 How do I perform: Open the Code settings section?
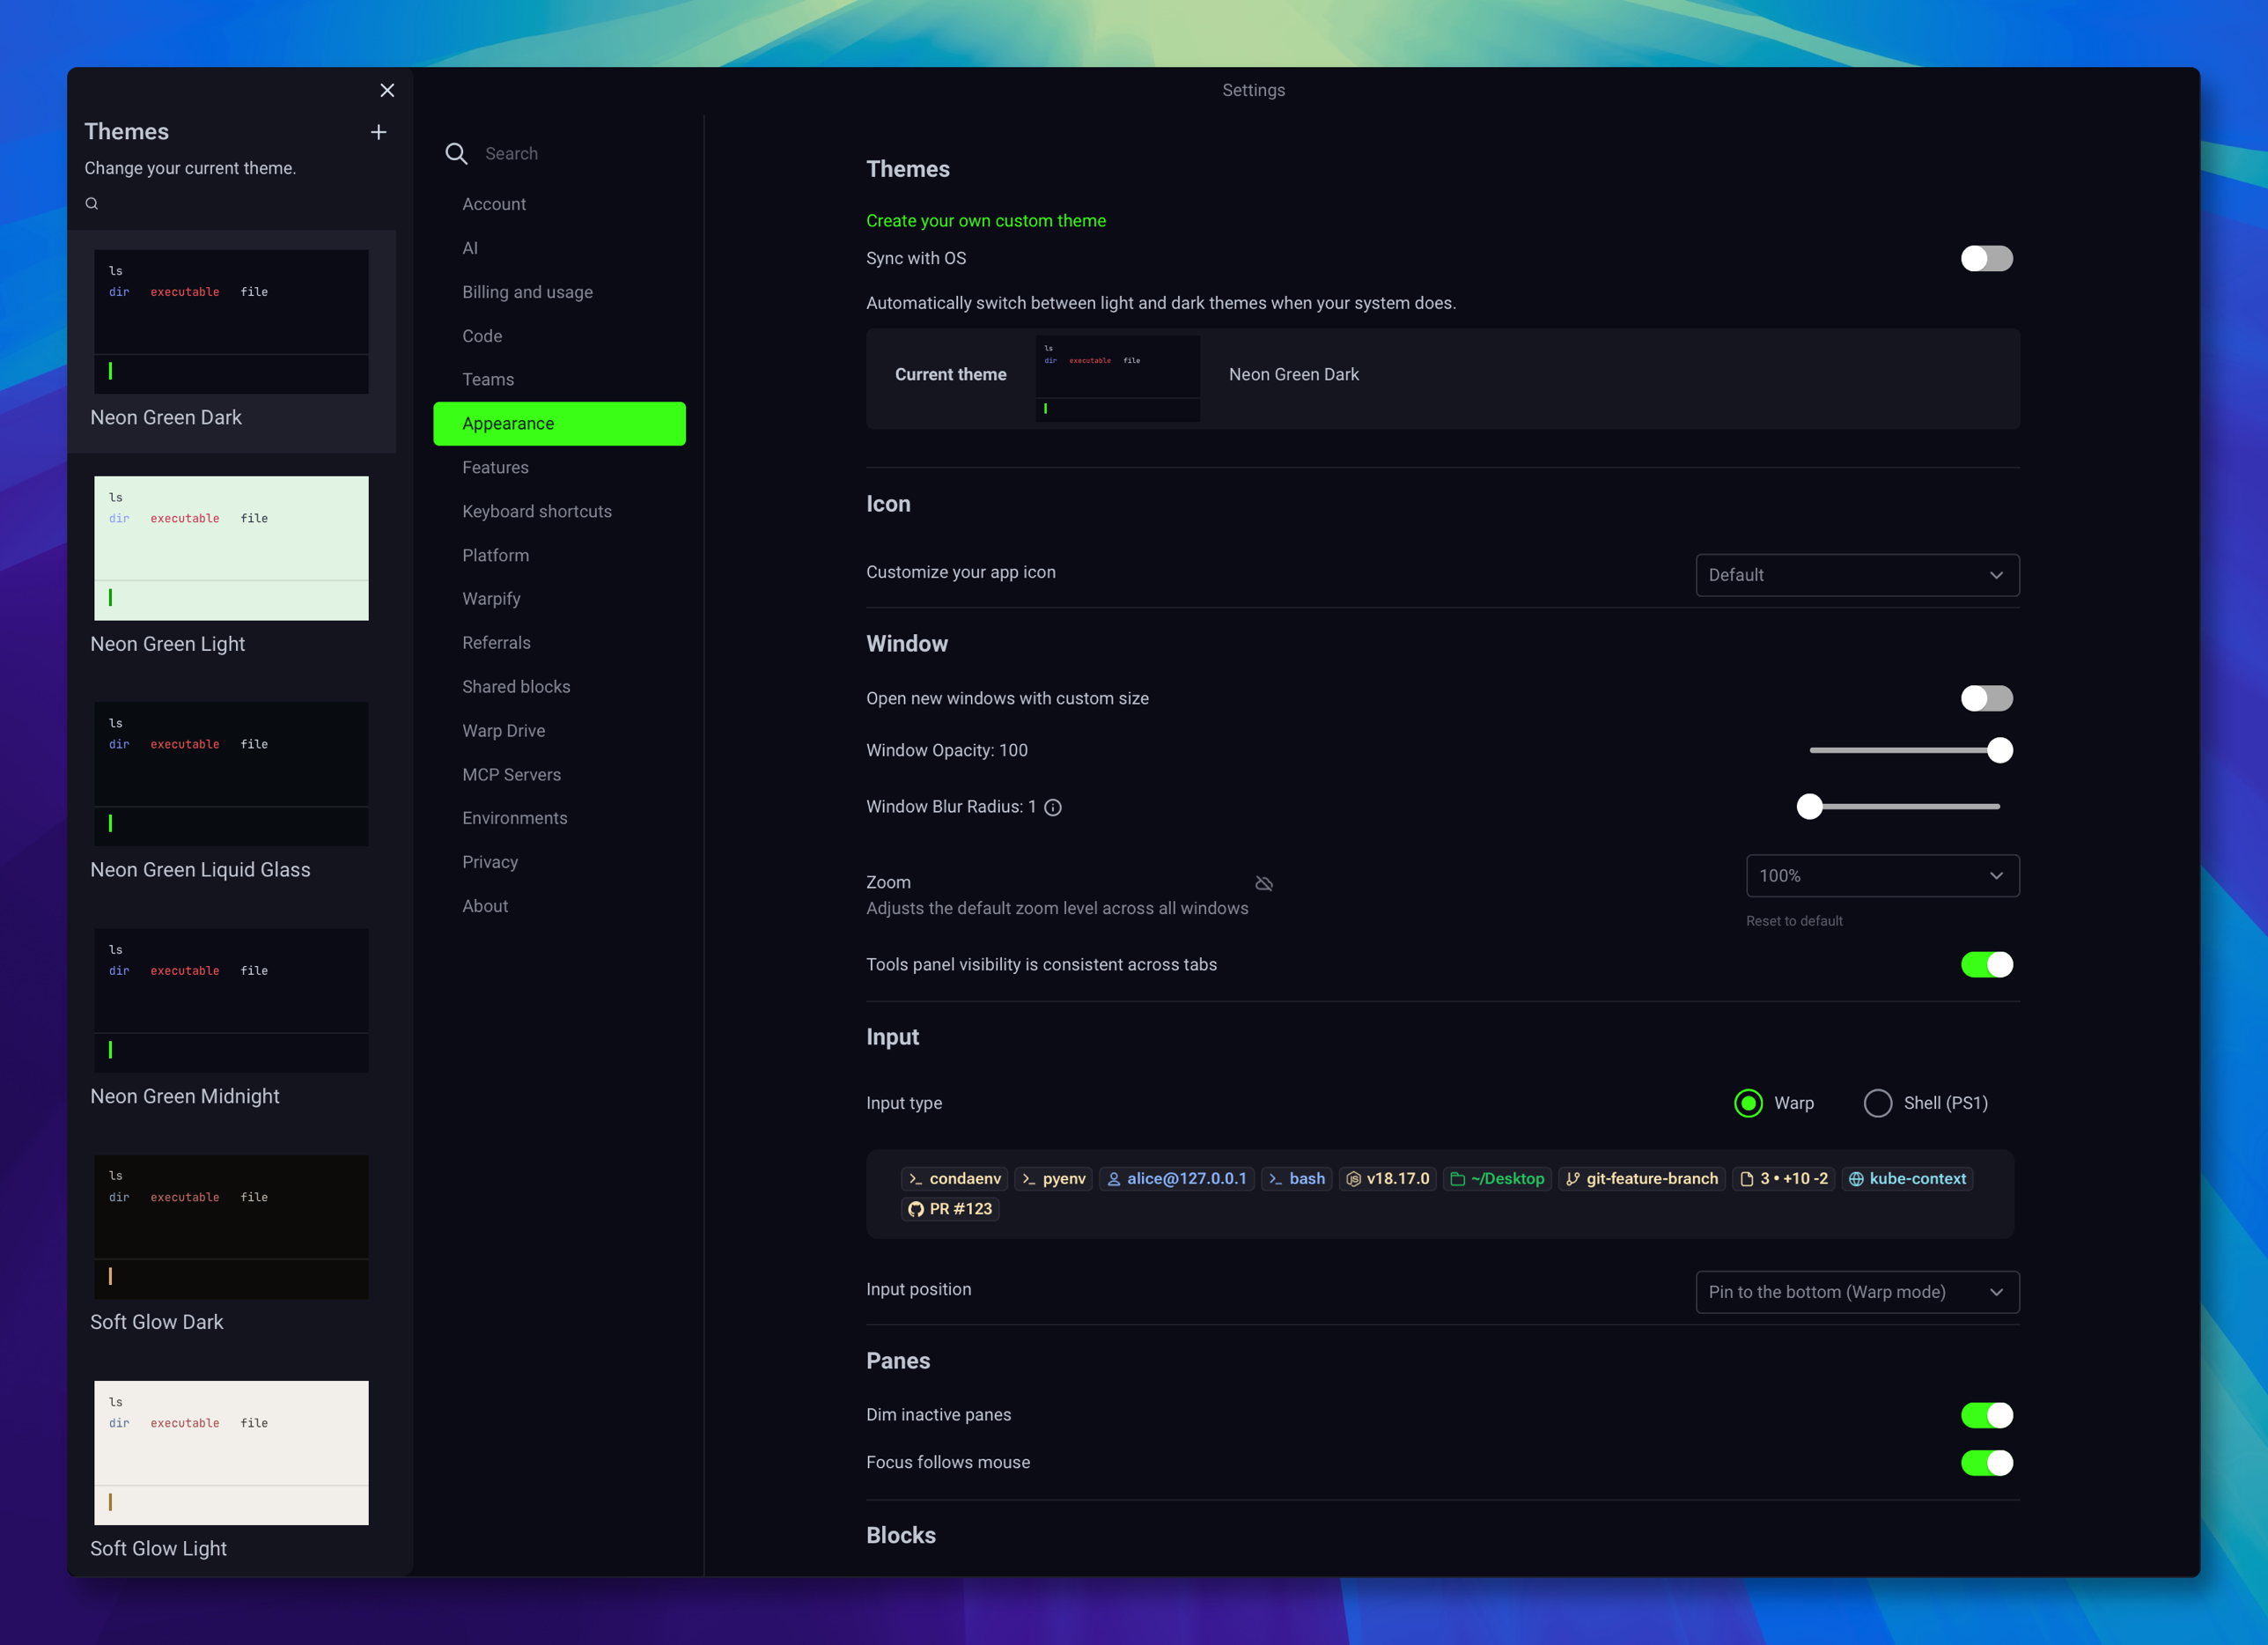pos(559,336)
